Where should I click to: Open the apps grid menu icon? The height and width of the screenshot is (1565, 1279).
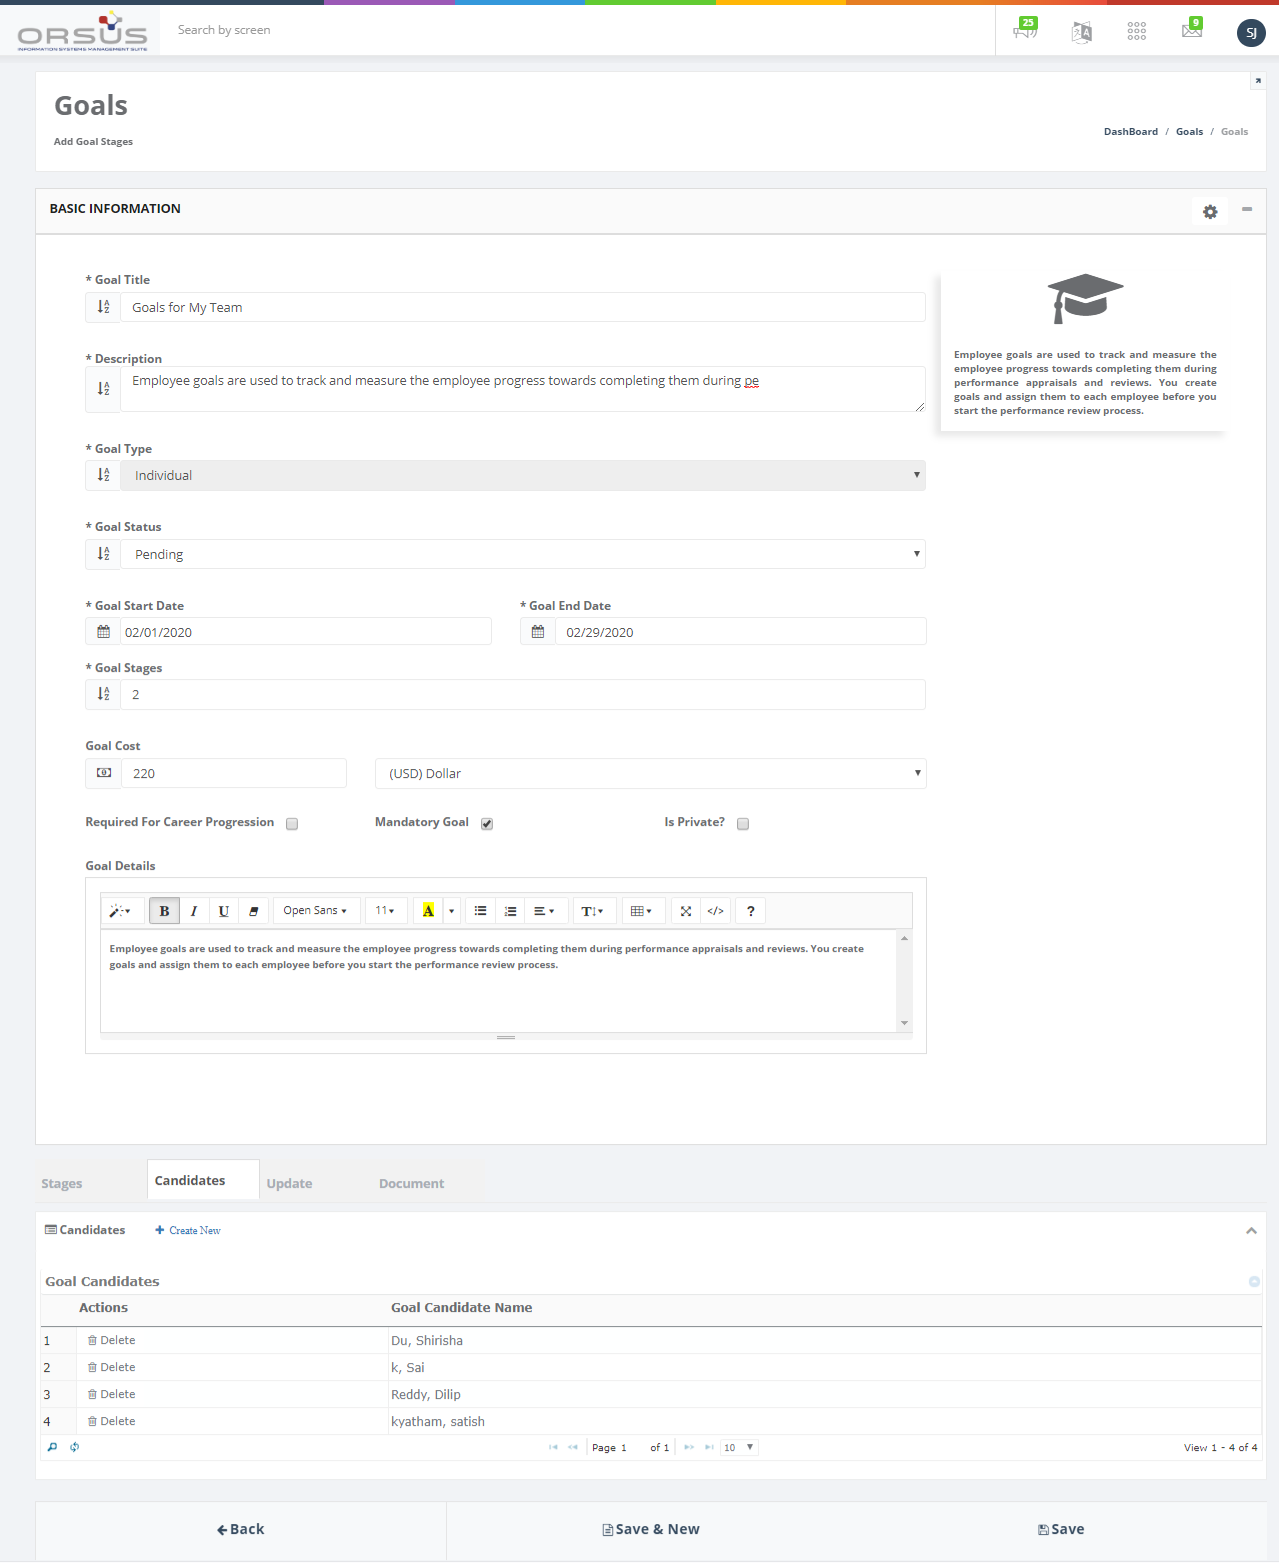(x=1137, y=32)
